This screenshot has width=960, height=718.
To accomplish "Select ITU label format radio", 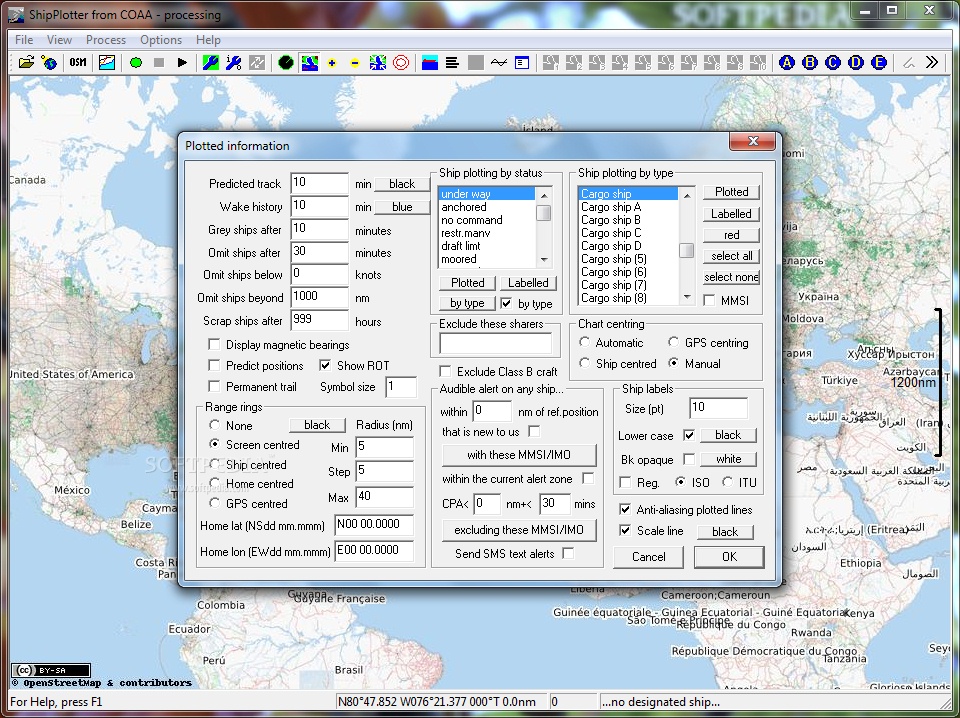I will (x=727, y=482).
